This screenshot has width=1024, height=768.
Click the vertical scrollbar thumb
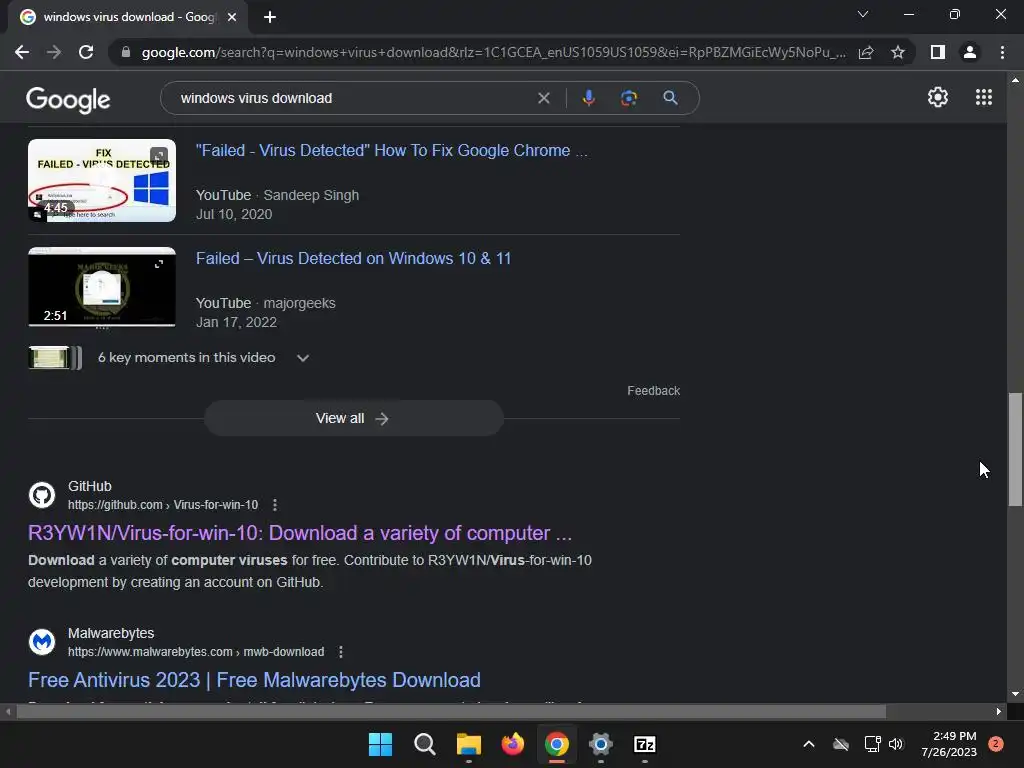1015,449
